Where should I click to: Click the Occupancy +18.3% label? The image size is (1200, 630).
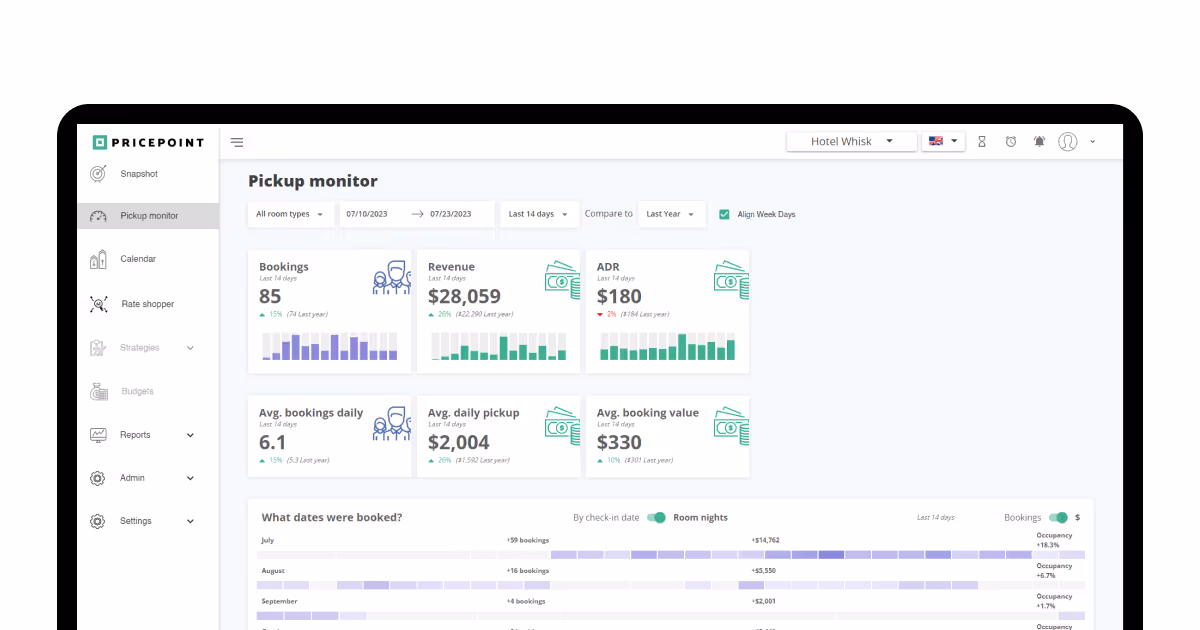(x=1054, y=540)
